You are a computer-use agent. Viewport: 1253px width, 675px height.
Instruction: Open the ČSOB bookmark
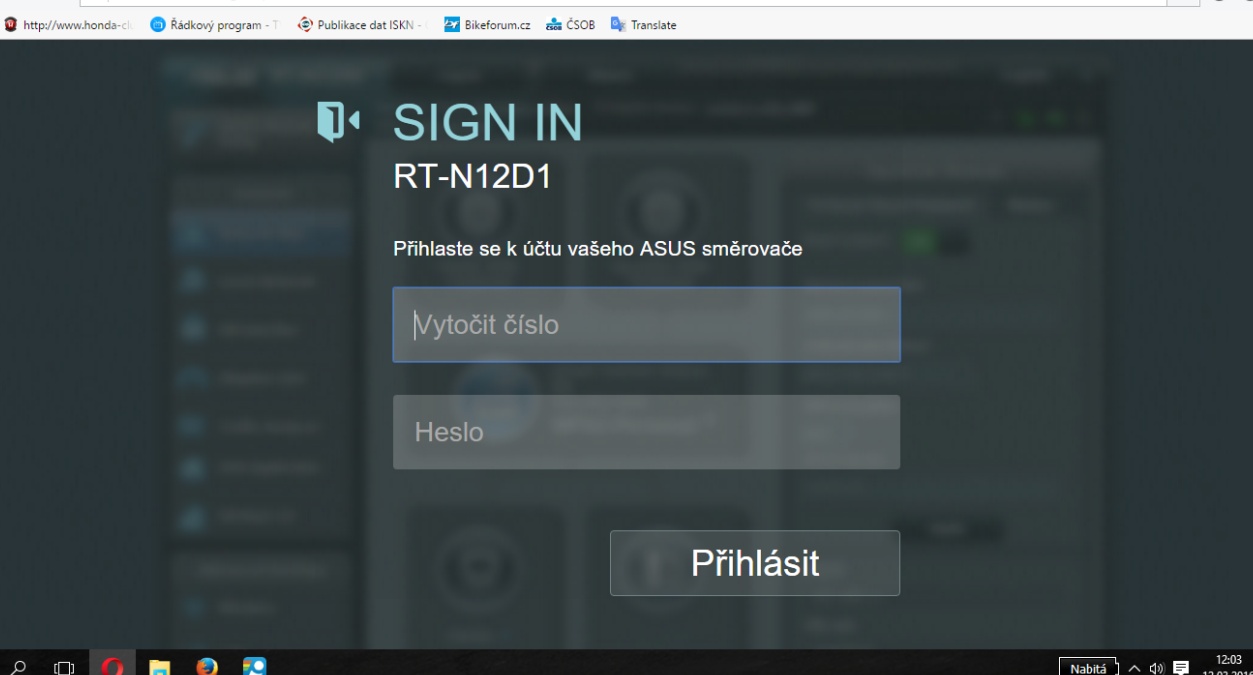(x=570, y=25)
